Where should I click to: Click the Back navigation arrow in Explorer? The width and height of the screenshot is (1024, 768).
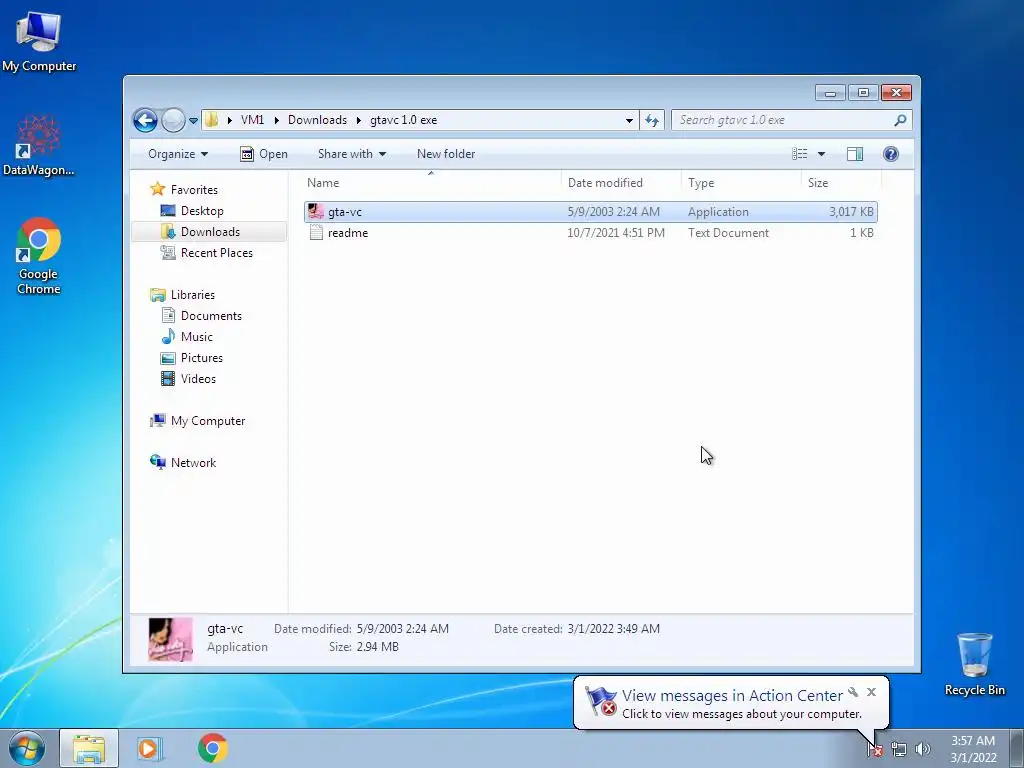[x=145, y=120]
